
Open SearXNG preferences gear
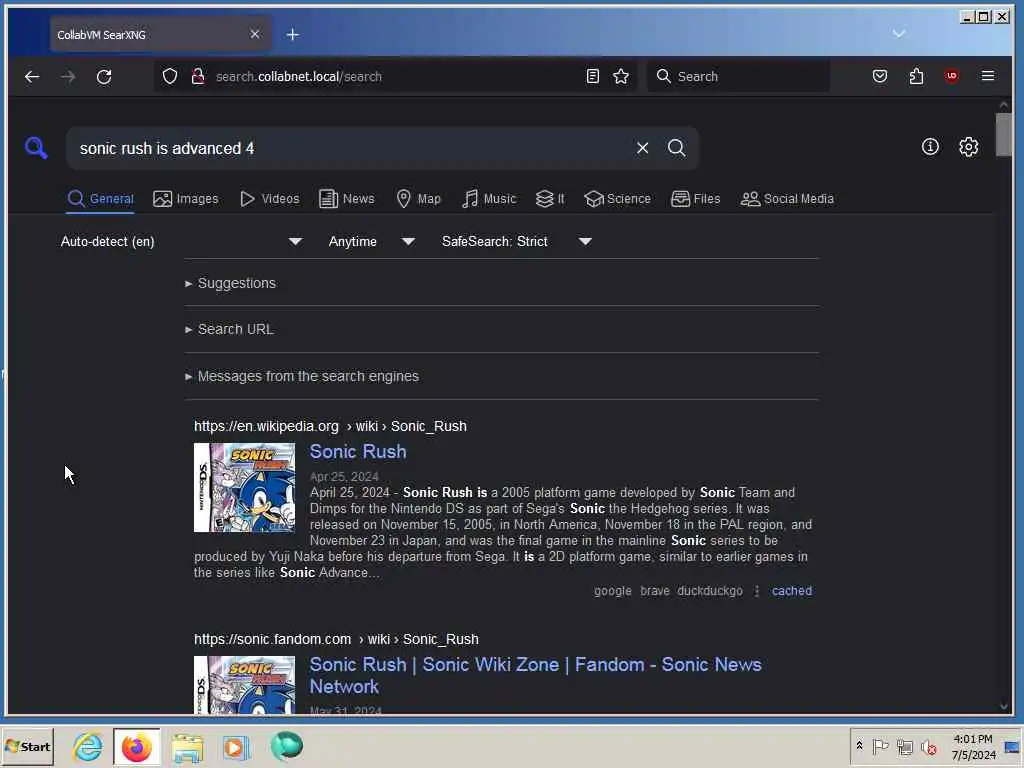(968, 146)
